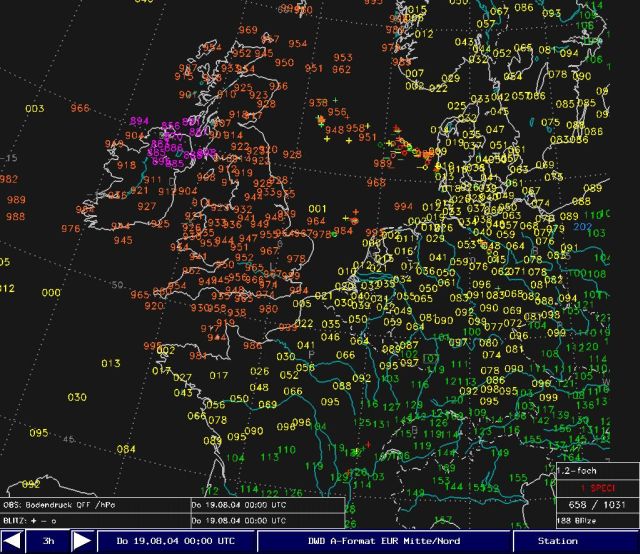Click the 084 station value in Bay of Biscay
Image resolution: width=640 pixels, height=554 pixels.
(126, 449)
